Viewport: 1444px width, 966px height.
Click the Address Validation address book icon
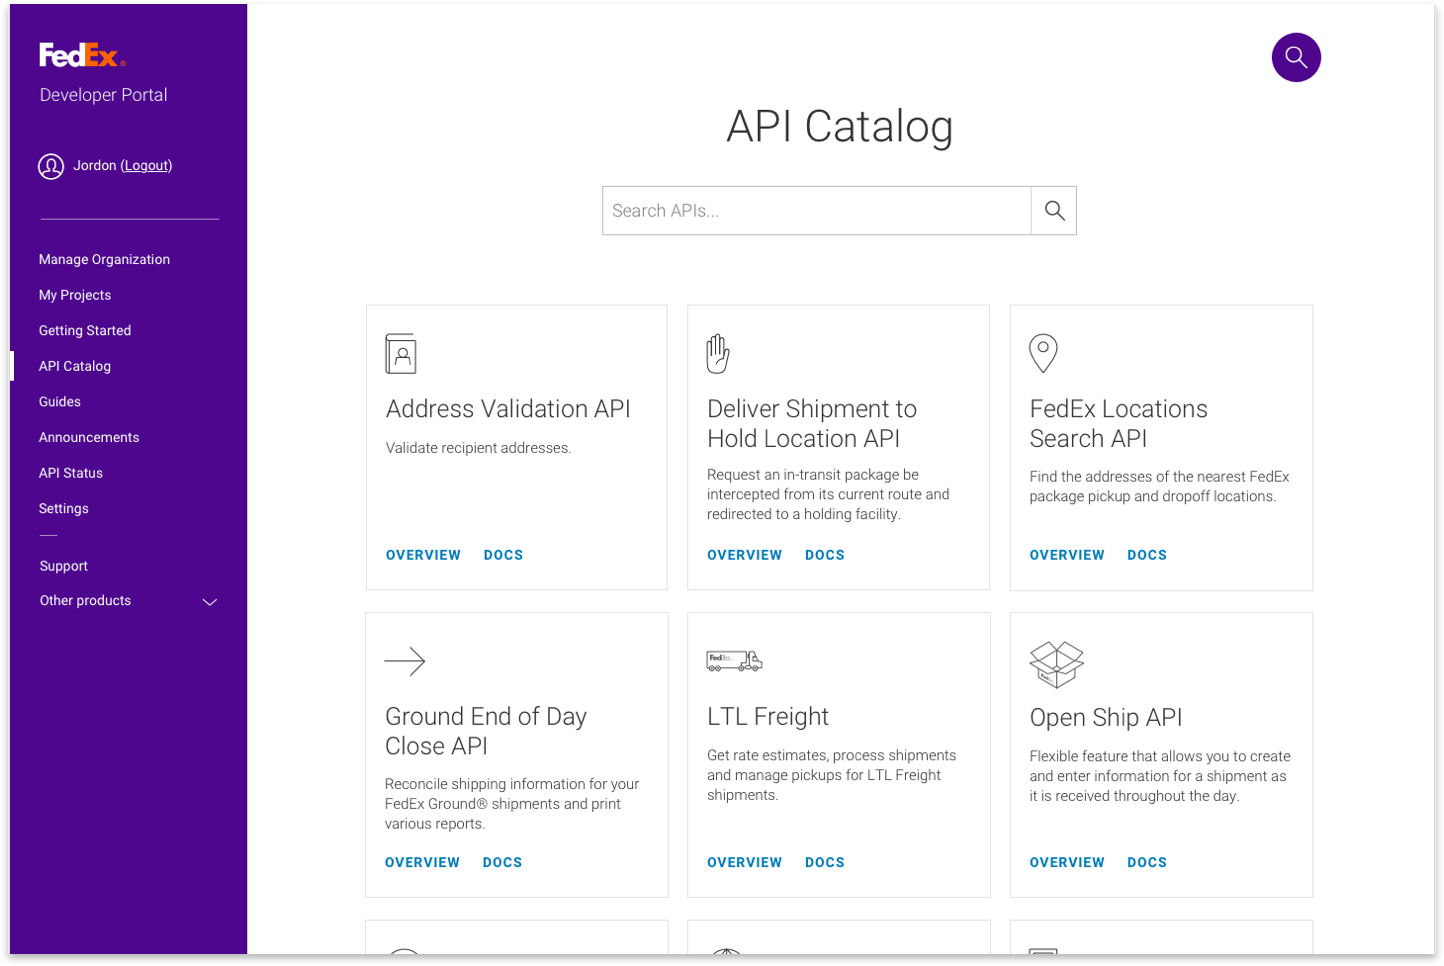tap(401, 354)
